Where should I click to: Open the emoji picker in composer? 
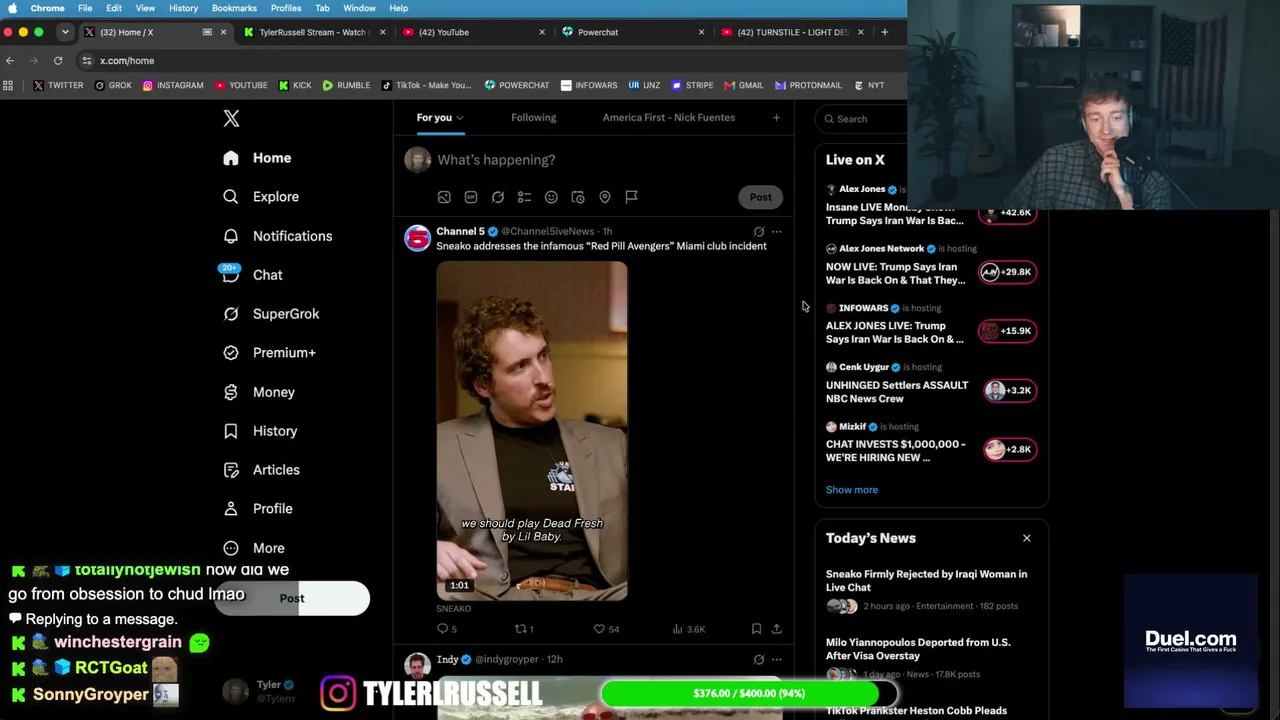pos(551,197)
